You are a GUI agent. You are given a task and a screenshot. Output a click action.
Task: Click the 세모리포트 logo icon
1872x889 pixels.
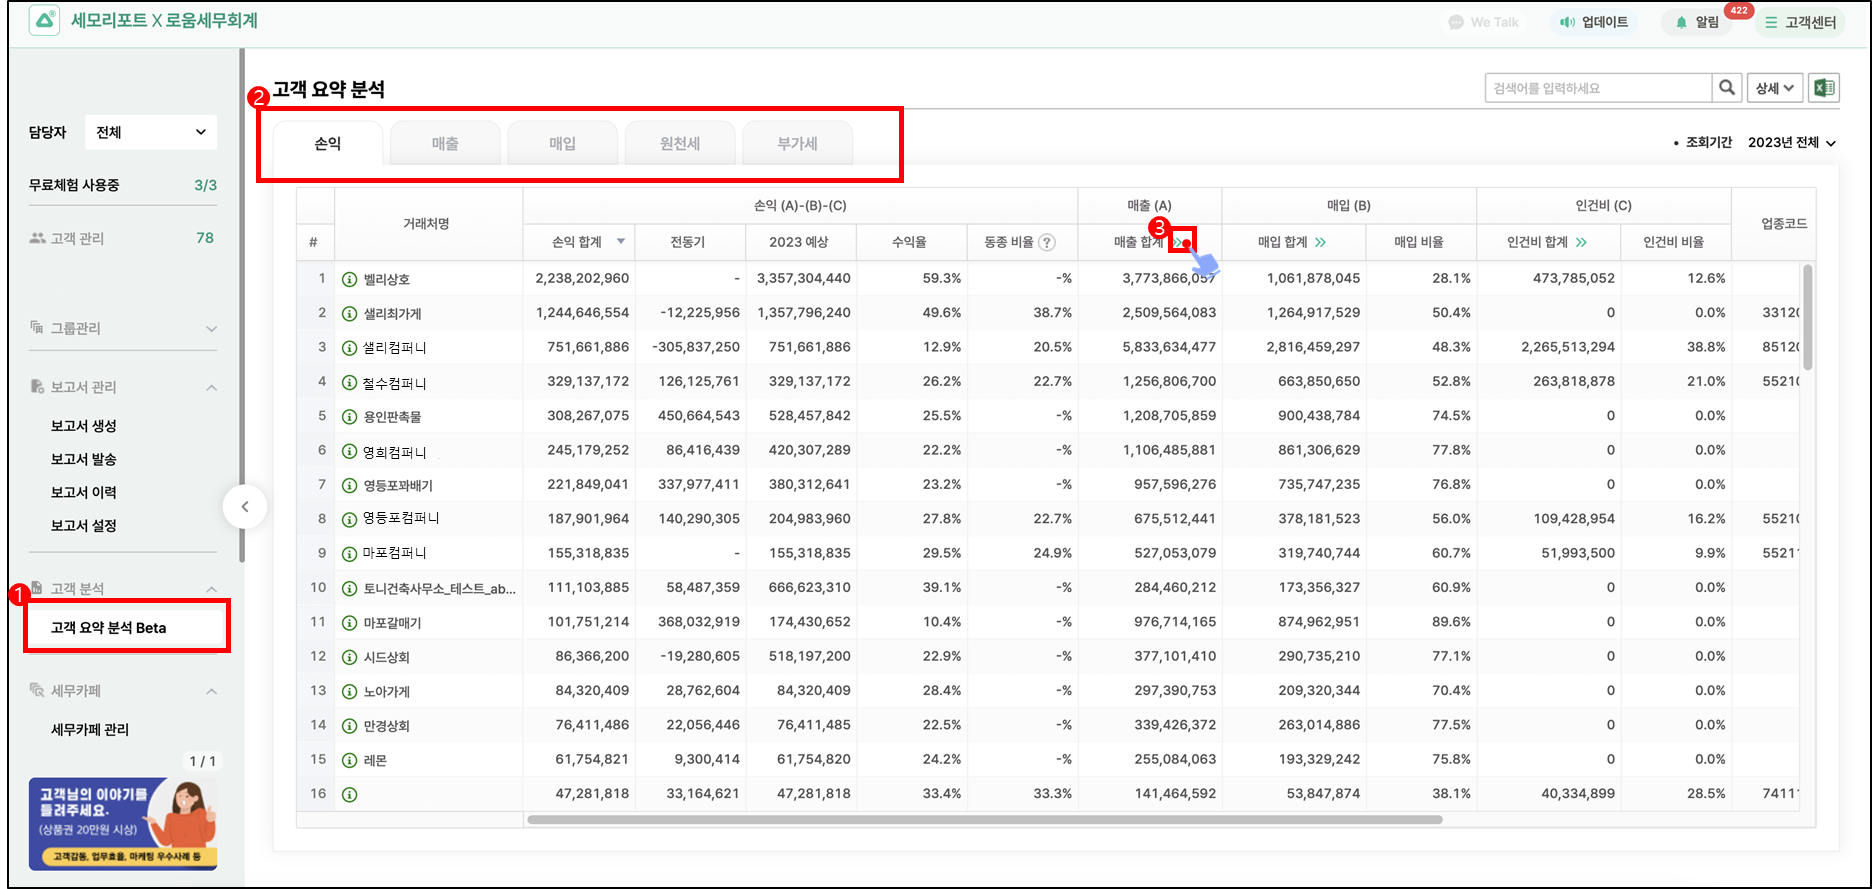click(x=44, y=21)
